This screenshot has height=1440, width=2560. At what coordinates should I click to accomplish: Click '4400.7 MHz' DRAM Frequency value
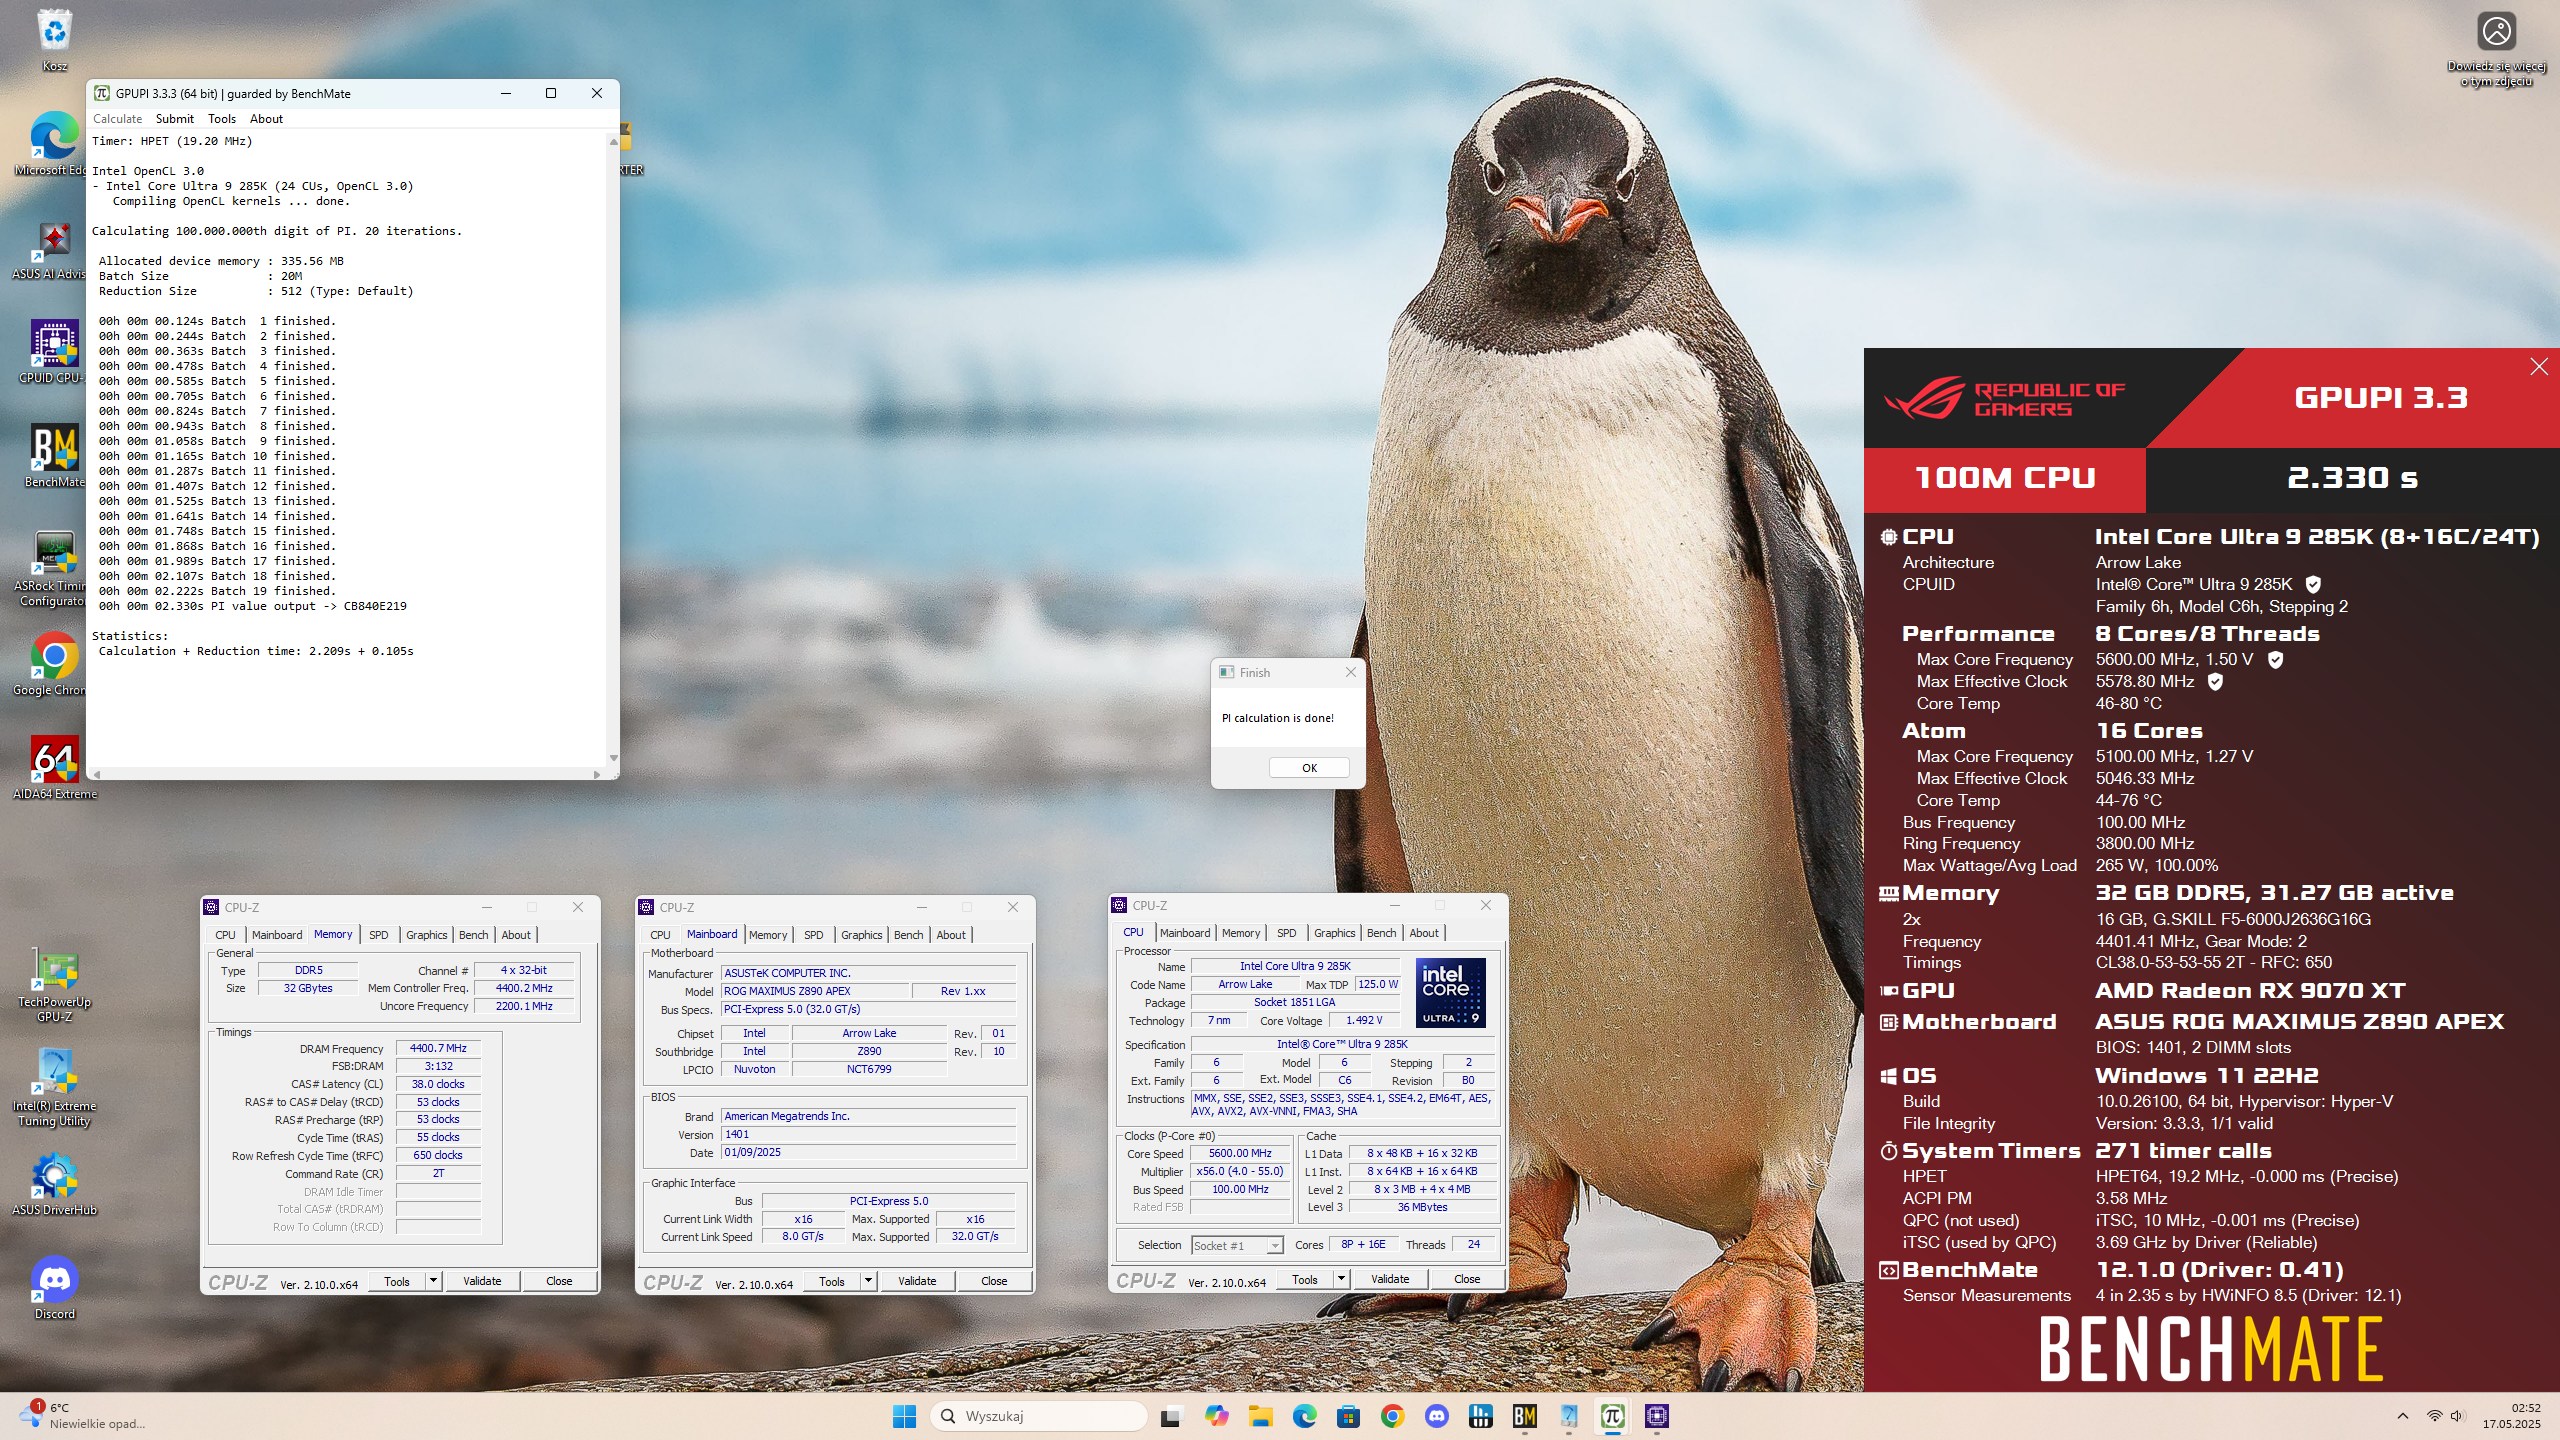pos(438,1049)
